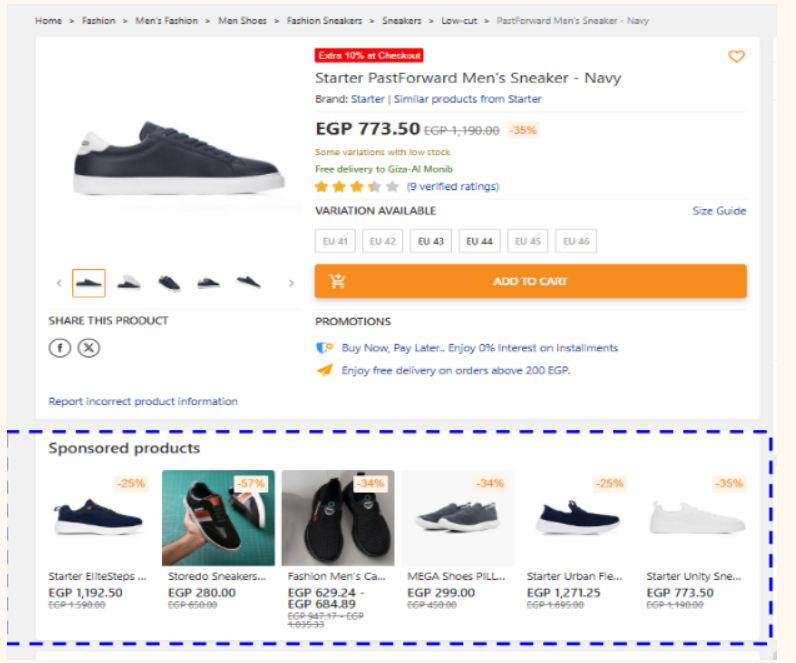
Task: Show next thumbnail with right arrow
Action: point(291,283)
